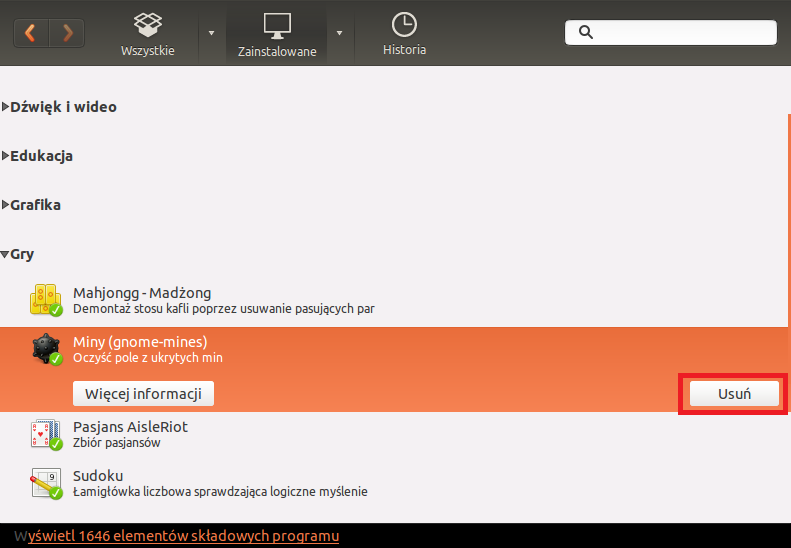Screen dimensions: 791x548
Task: Click description Zbiór pasjansów
Action: click(x=117, y=443)
